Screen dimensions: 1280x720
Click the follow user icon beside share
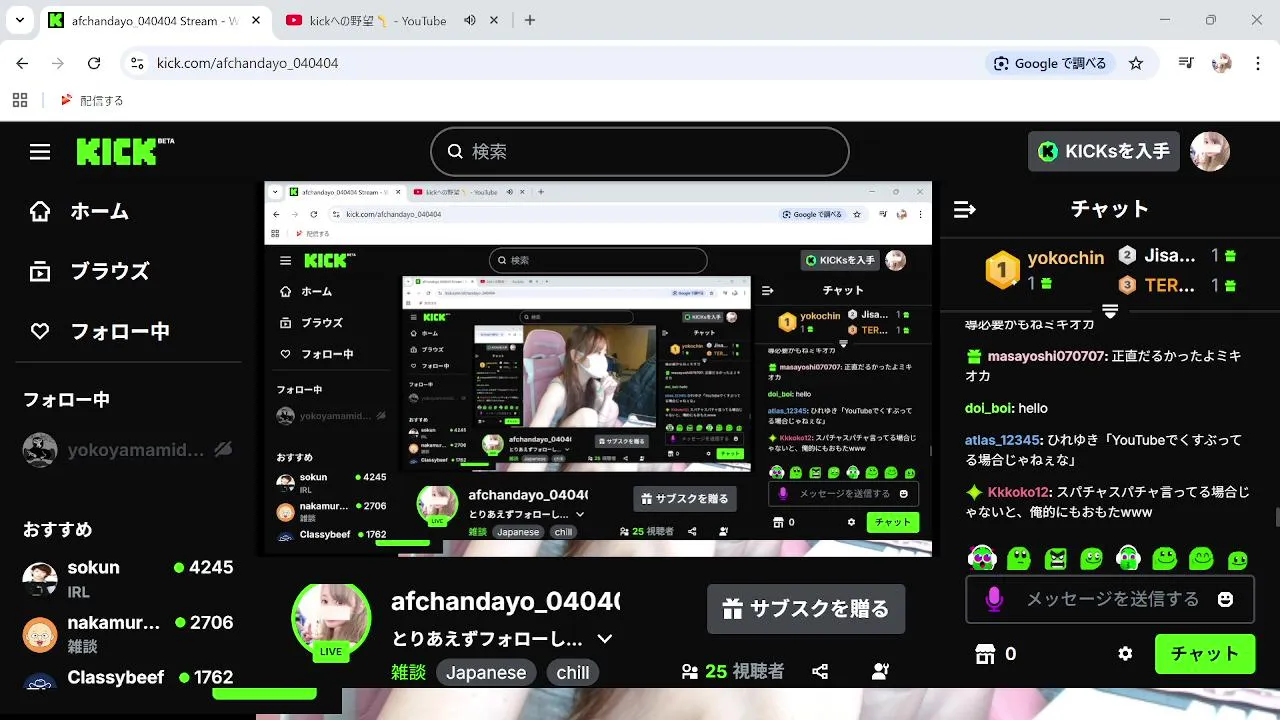(881, 672)
